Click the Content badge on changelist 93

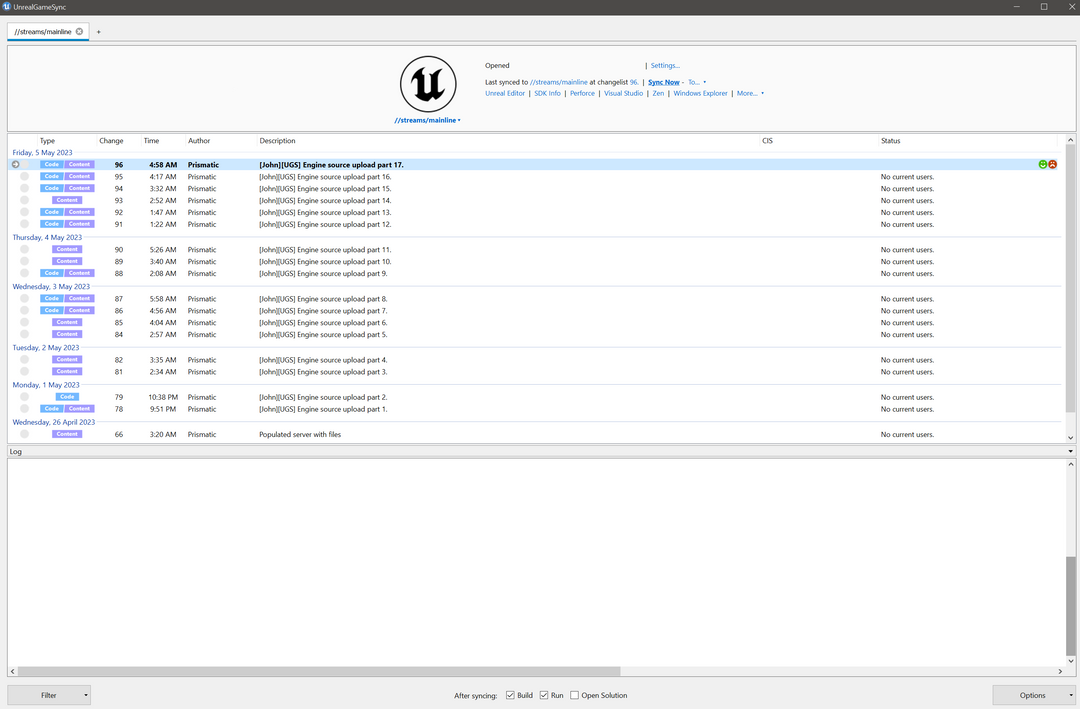pyautogui.click(x=66, y=200)
